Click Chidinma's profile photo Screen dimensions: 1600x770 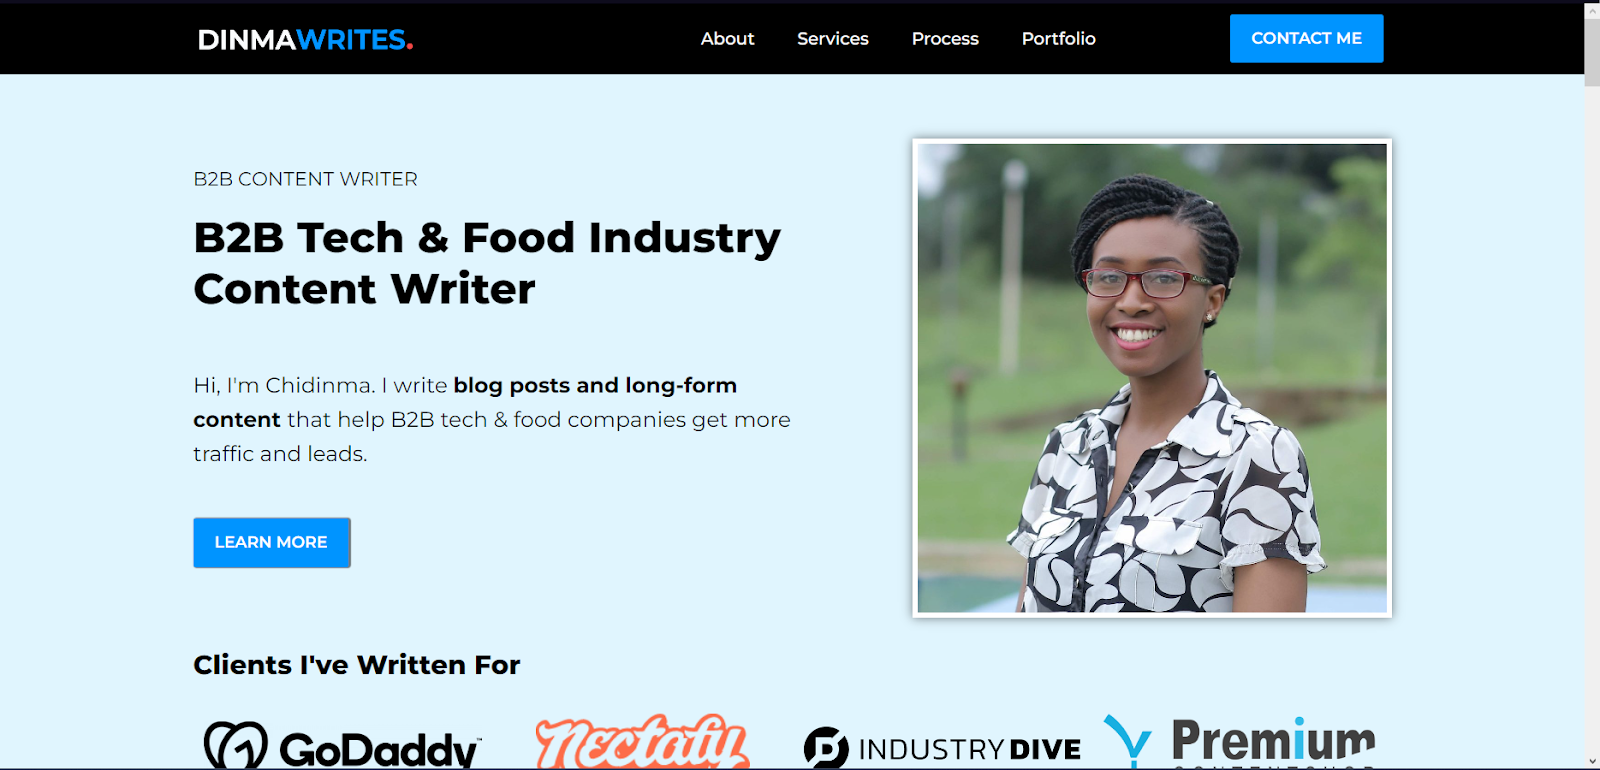1152,378
